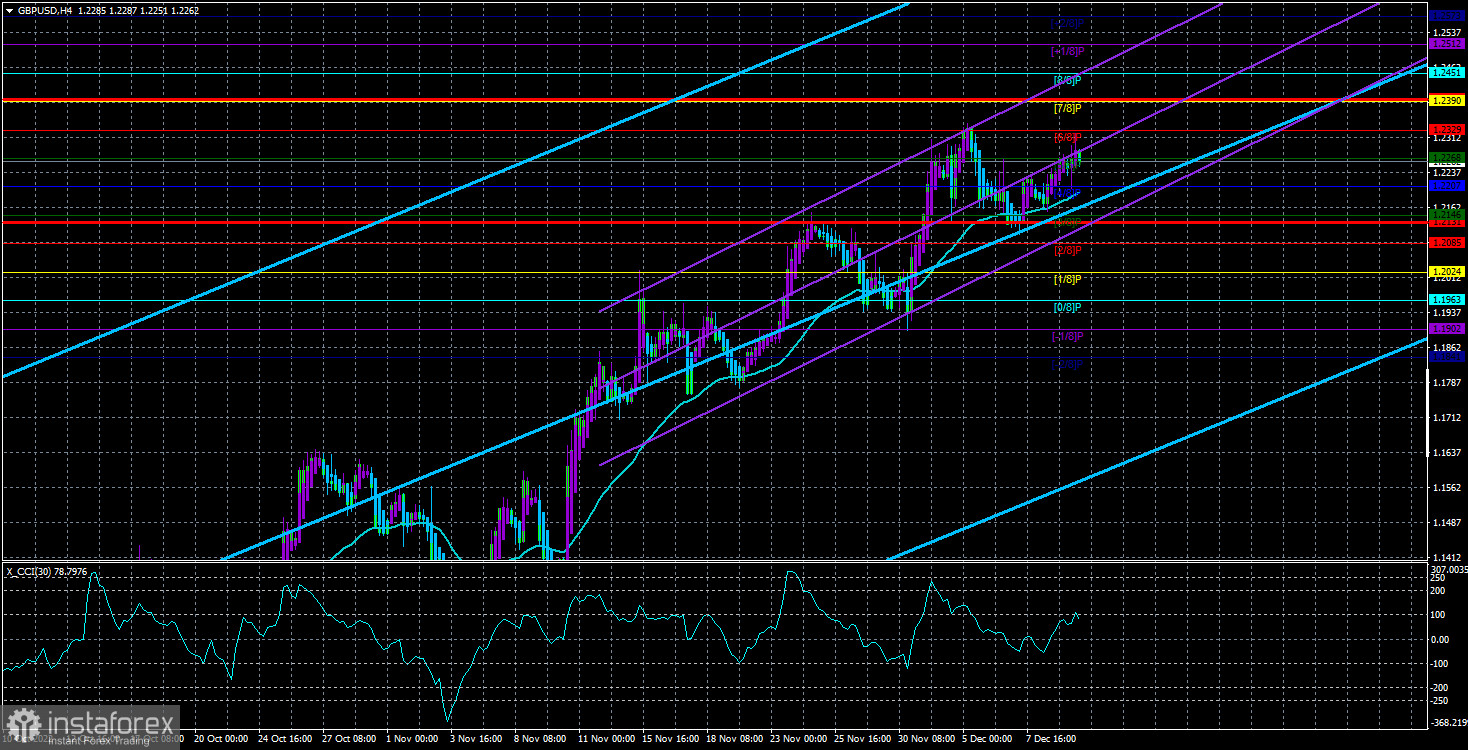
Task: Click the 1.1963 price level tag
Action: click(x=1447, y=299)
